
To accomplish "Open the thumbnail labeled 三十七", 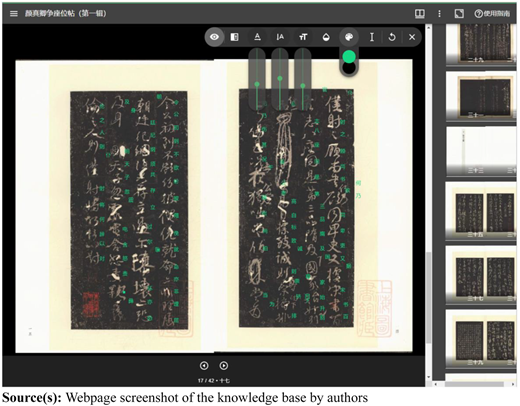I will [481, 275].
